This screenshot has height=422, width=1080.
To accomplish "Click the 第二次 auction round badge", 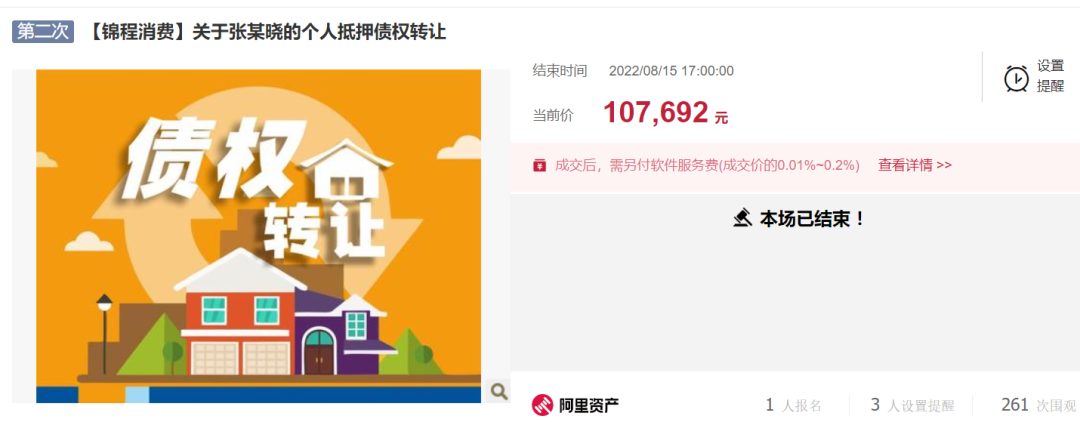I will [x=43, y=32].
